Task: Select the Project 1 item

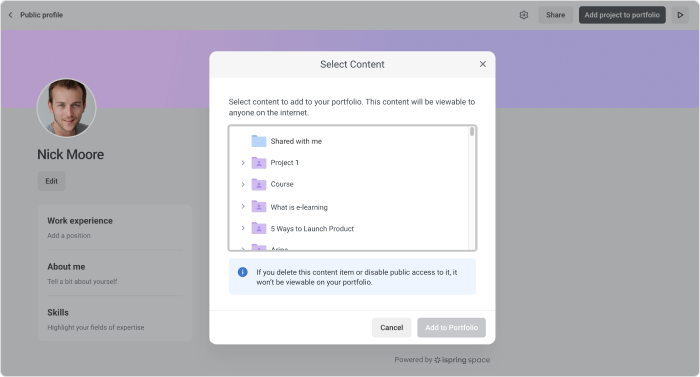Action: (349, 163)
